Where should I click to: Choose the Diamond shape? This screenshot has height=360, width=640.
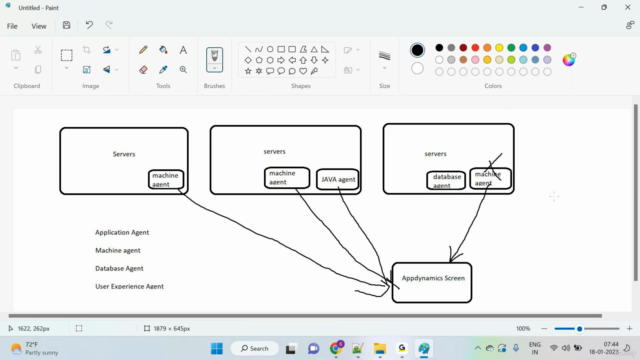coord(248,60)
